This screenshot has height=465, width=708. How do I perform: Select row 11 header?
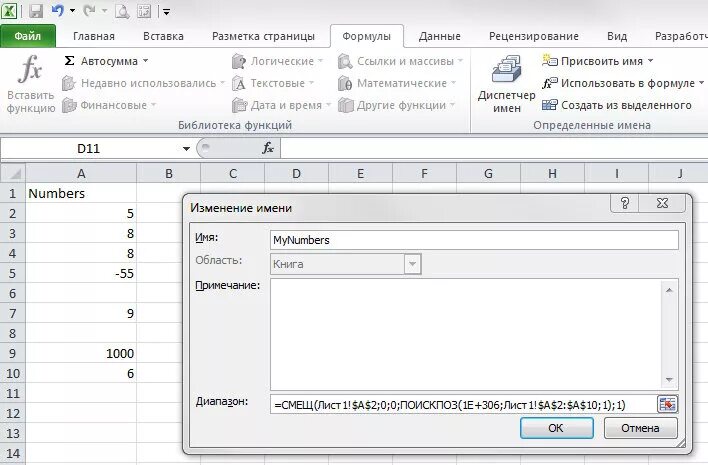[x=13, y=394]
